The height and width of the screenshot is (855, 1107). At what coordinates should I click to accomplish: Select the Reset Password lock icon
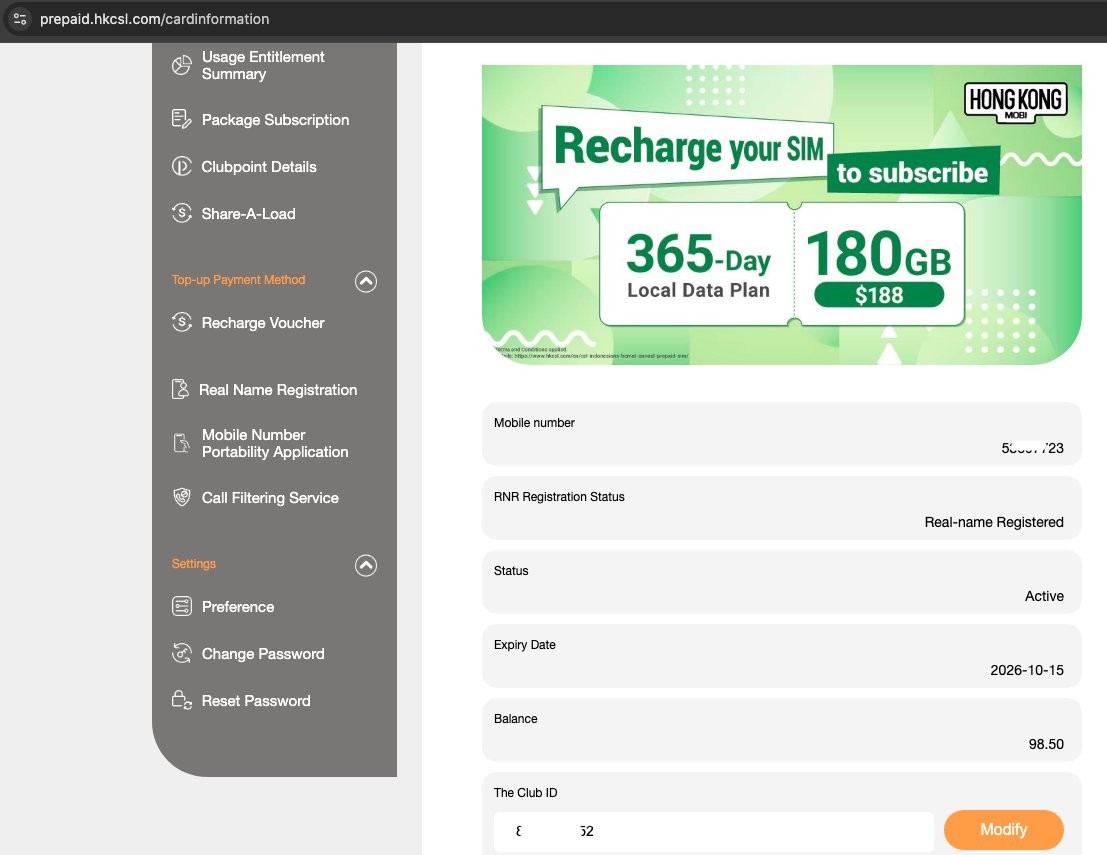(x=181, y=700)
